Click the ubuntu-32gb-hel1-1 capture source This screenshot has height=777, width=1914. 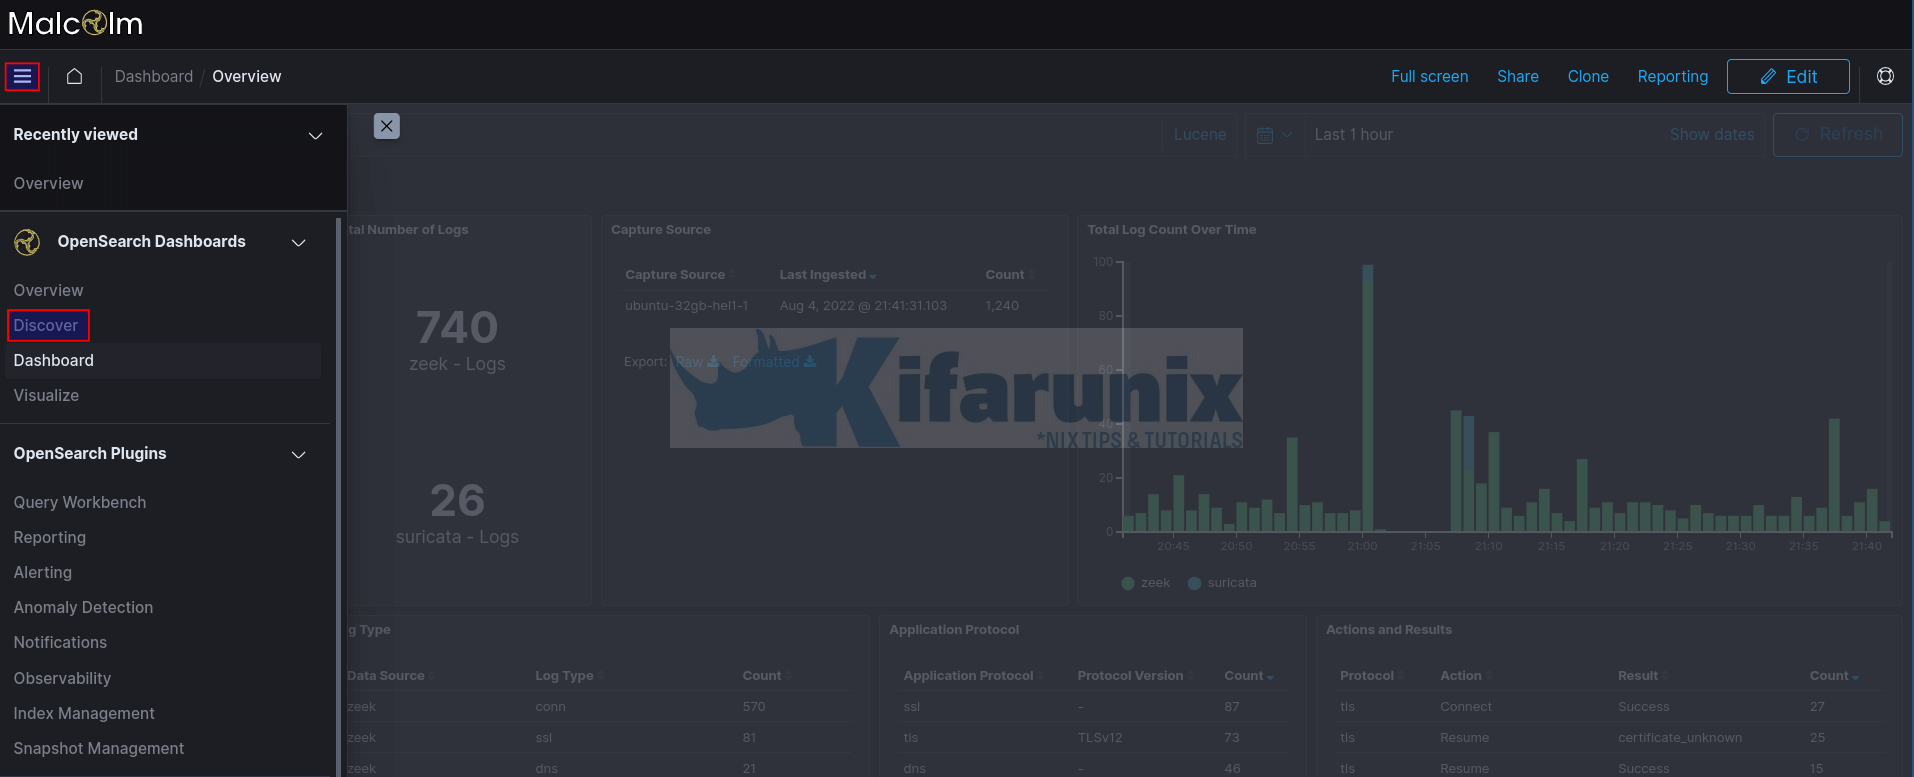[687, 306]
